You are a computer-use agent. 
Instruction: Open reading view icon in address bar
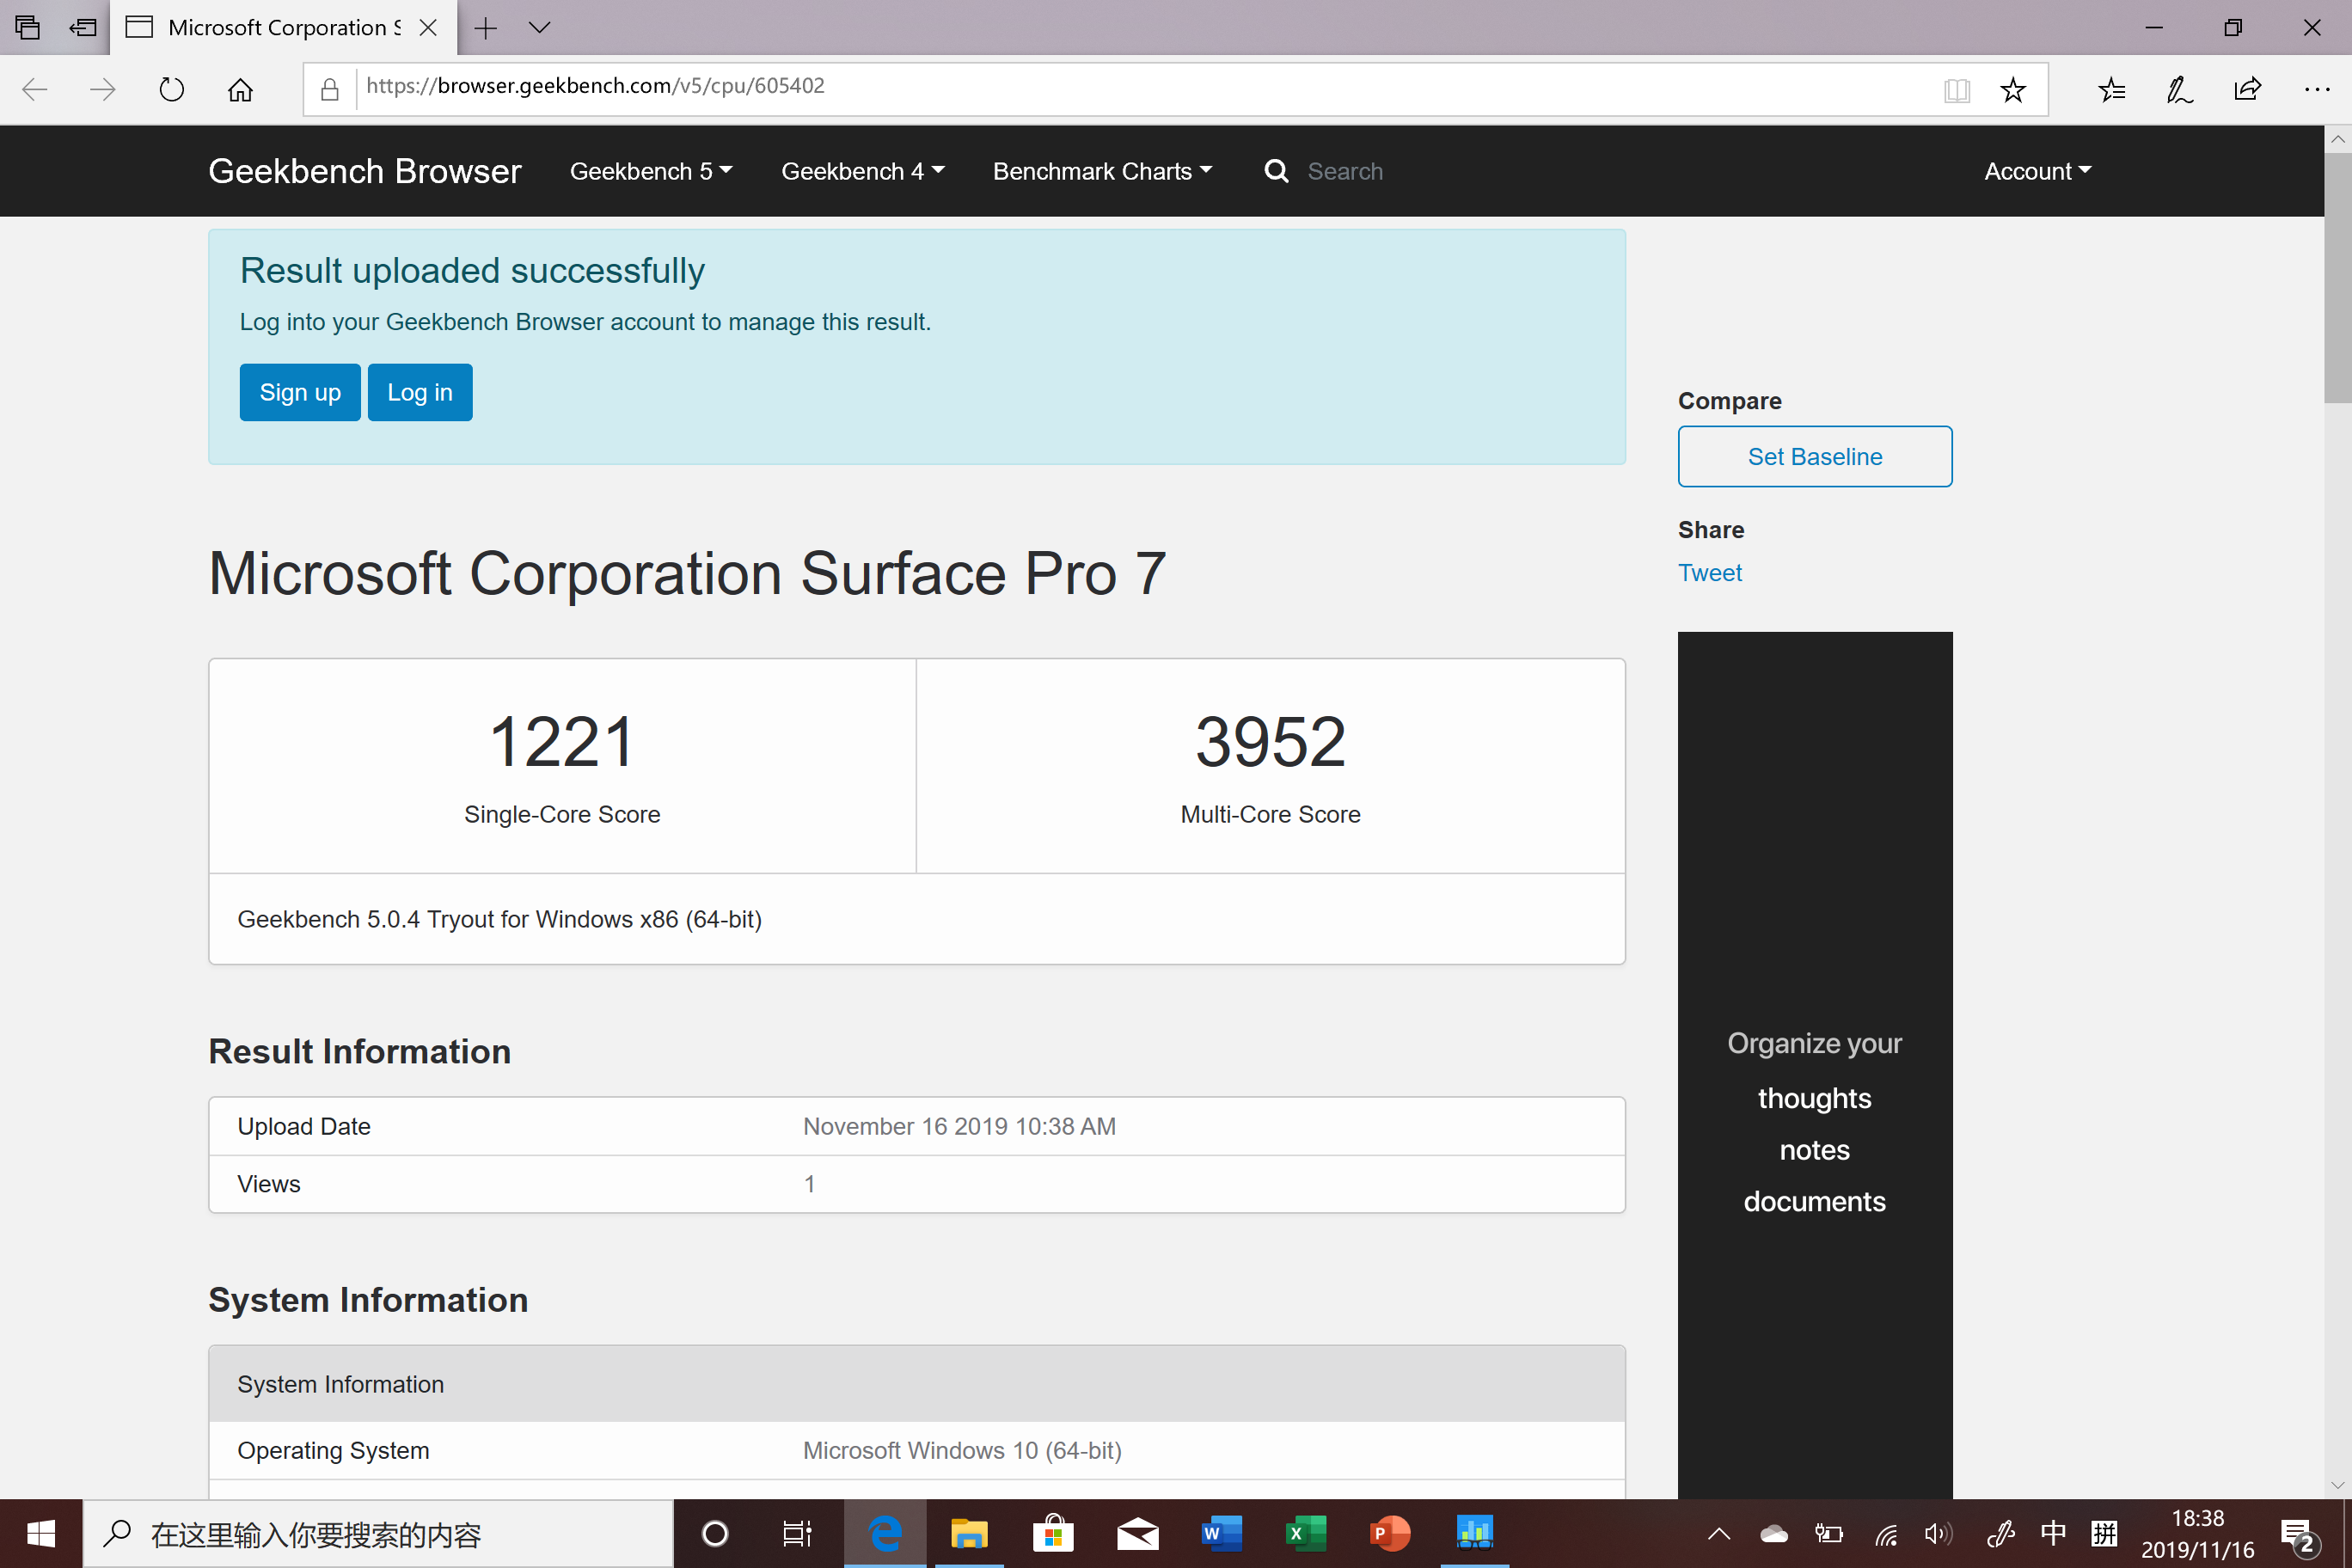pyautogui.click(x=1956, y=90)
